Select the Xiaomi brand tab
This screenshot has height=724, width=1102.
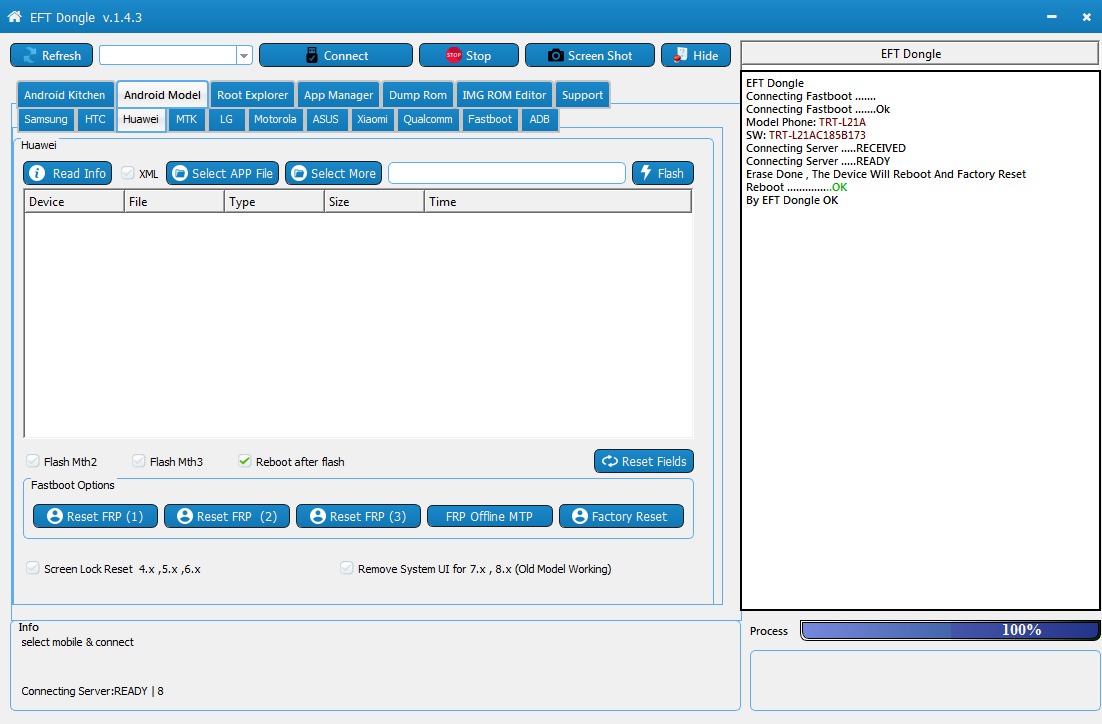coord(372,119)
